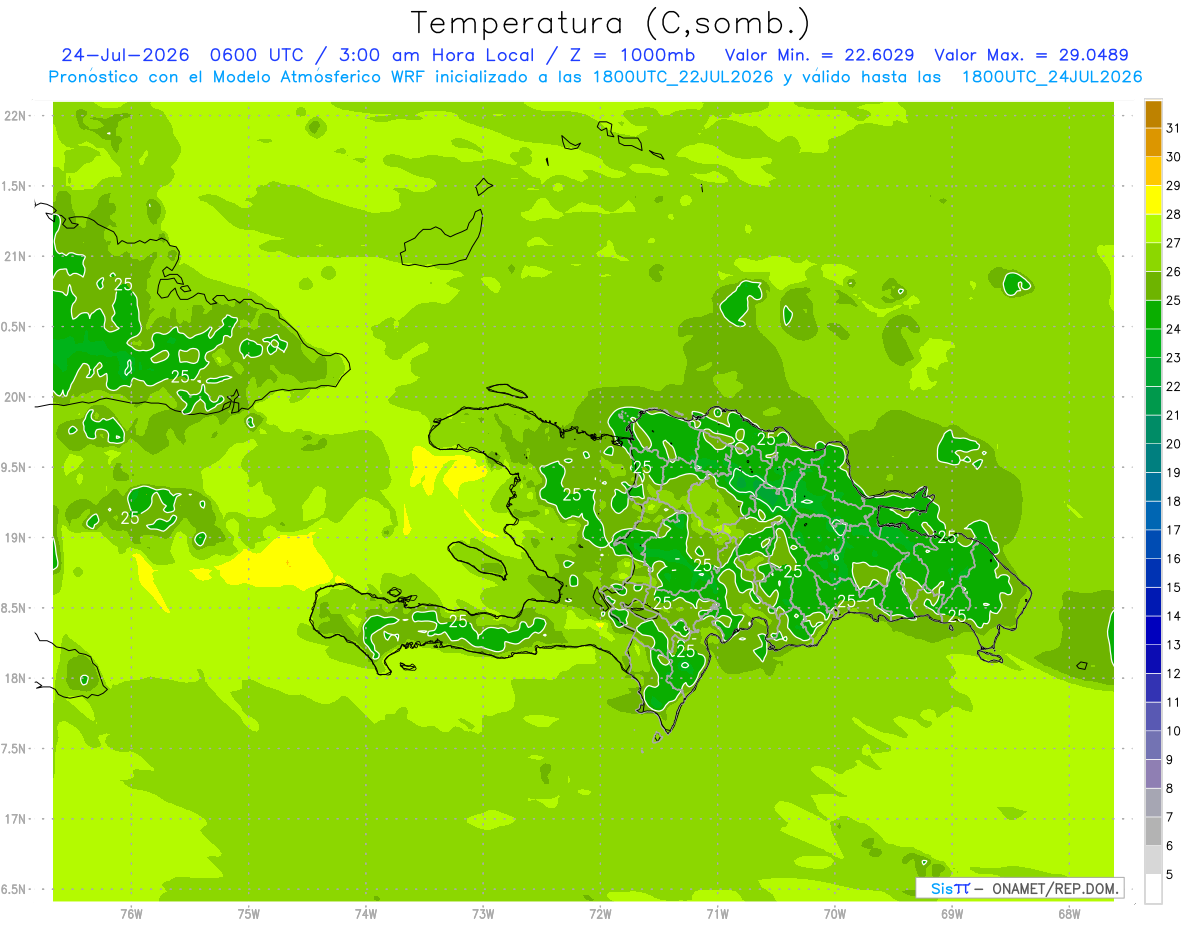Click the "21N" latitude label
The height and width of the screenshot is (927, 1200).
point(16,256)
